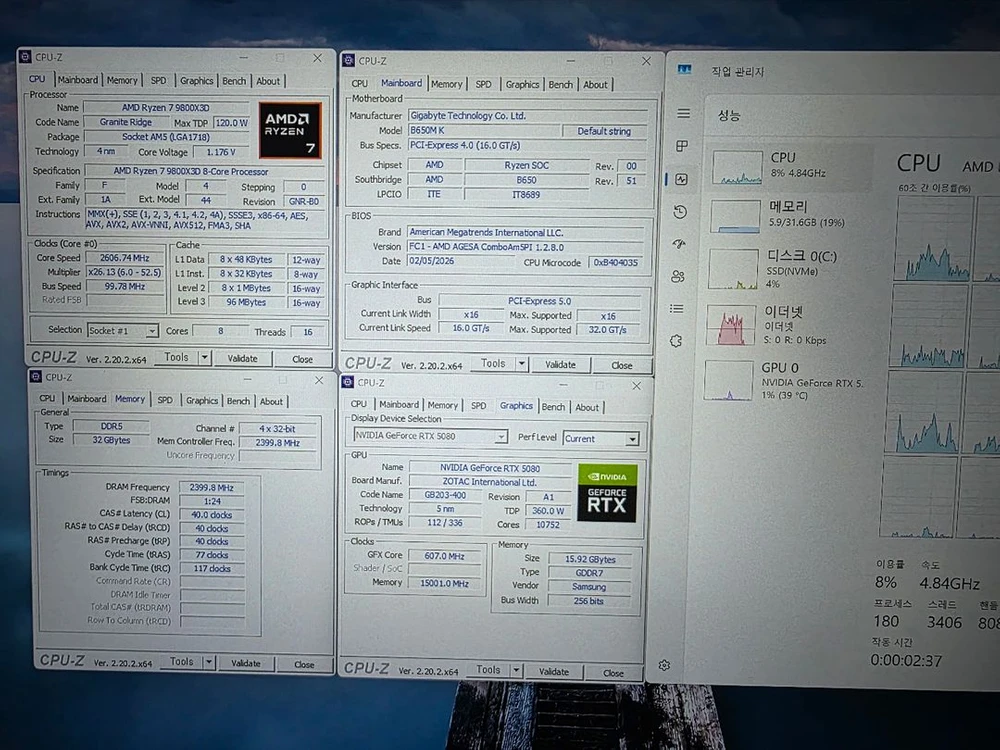The width and height of the screenshot is (1000, 750).
Task: Click GFX Core clock 607.0 MHz field
Action: [445, 555]
